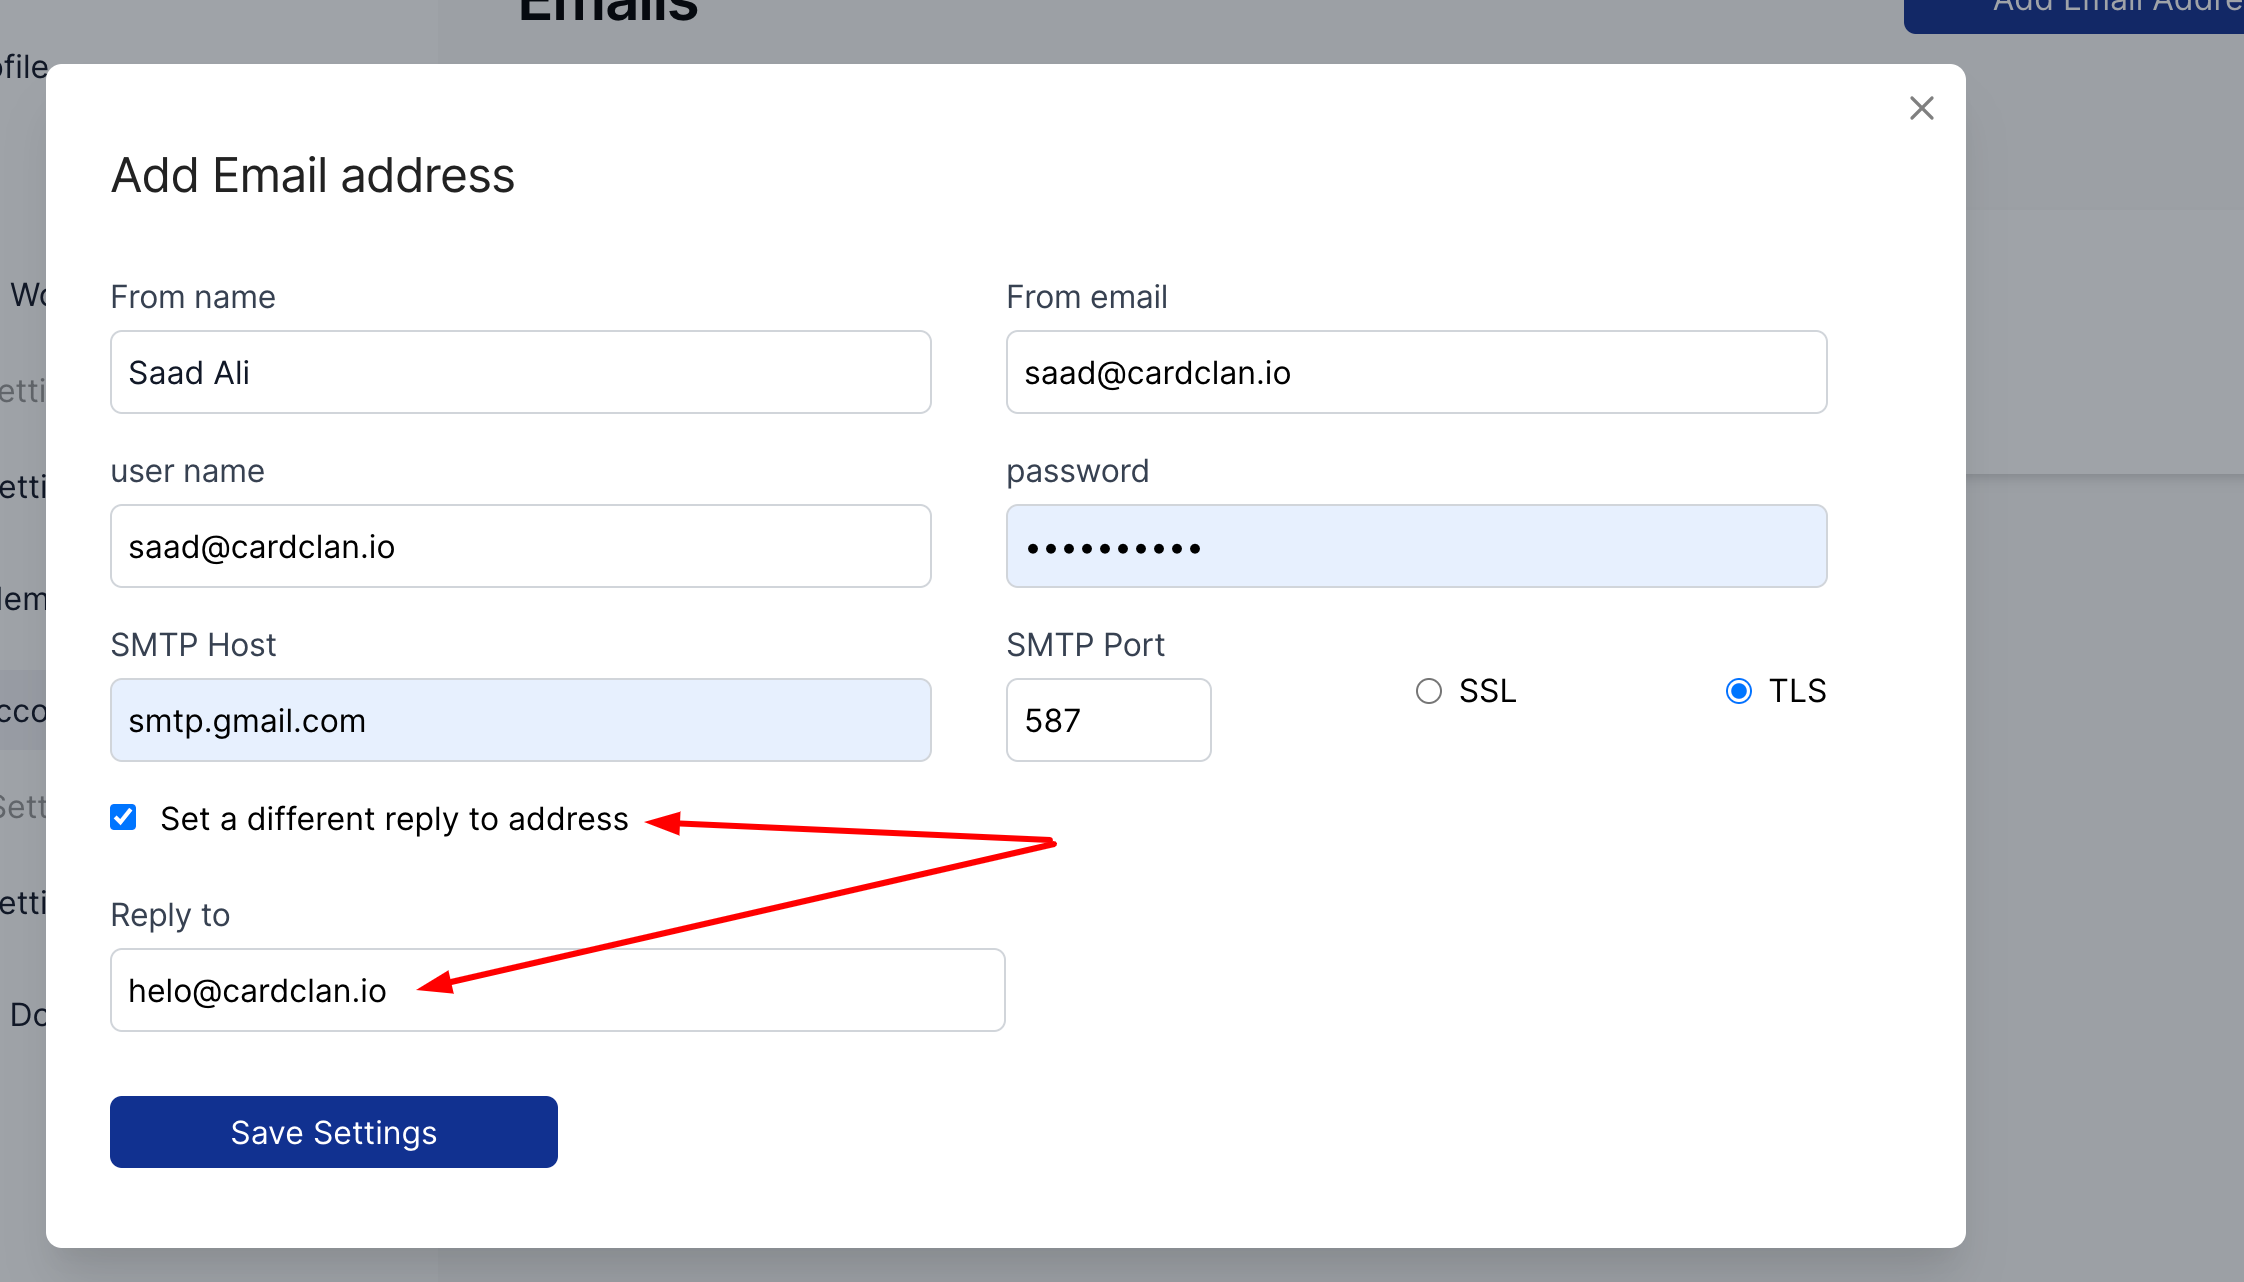Click the From name field containing Saad Ali
The width and height of the screenshot is (2244, 1282).
pyautogui.click(x=520, y=371)
